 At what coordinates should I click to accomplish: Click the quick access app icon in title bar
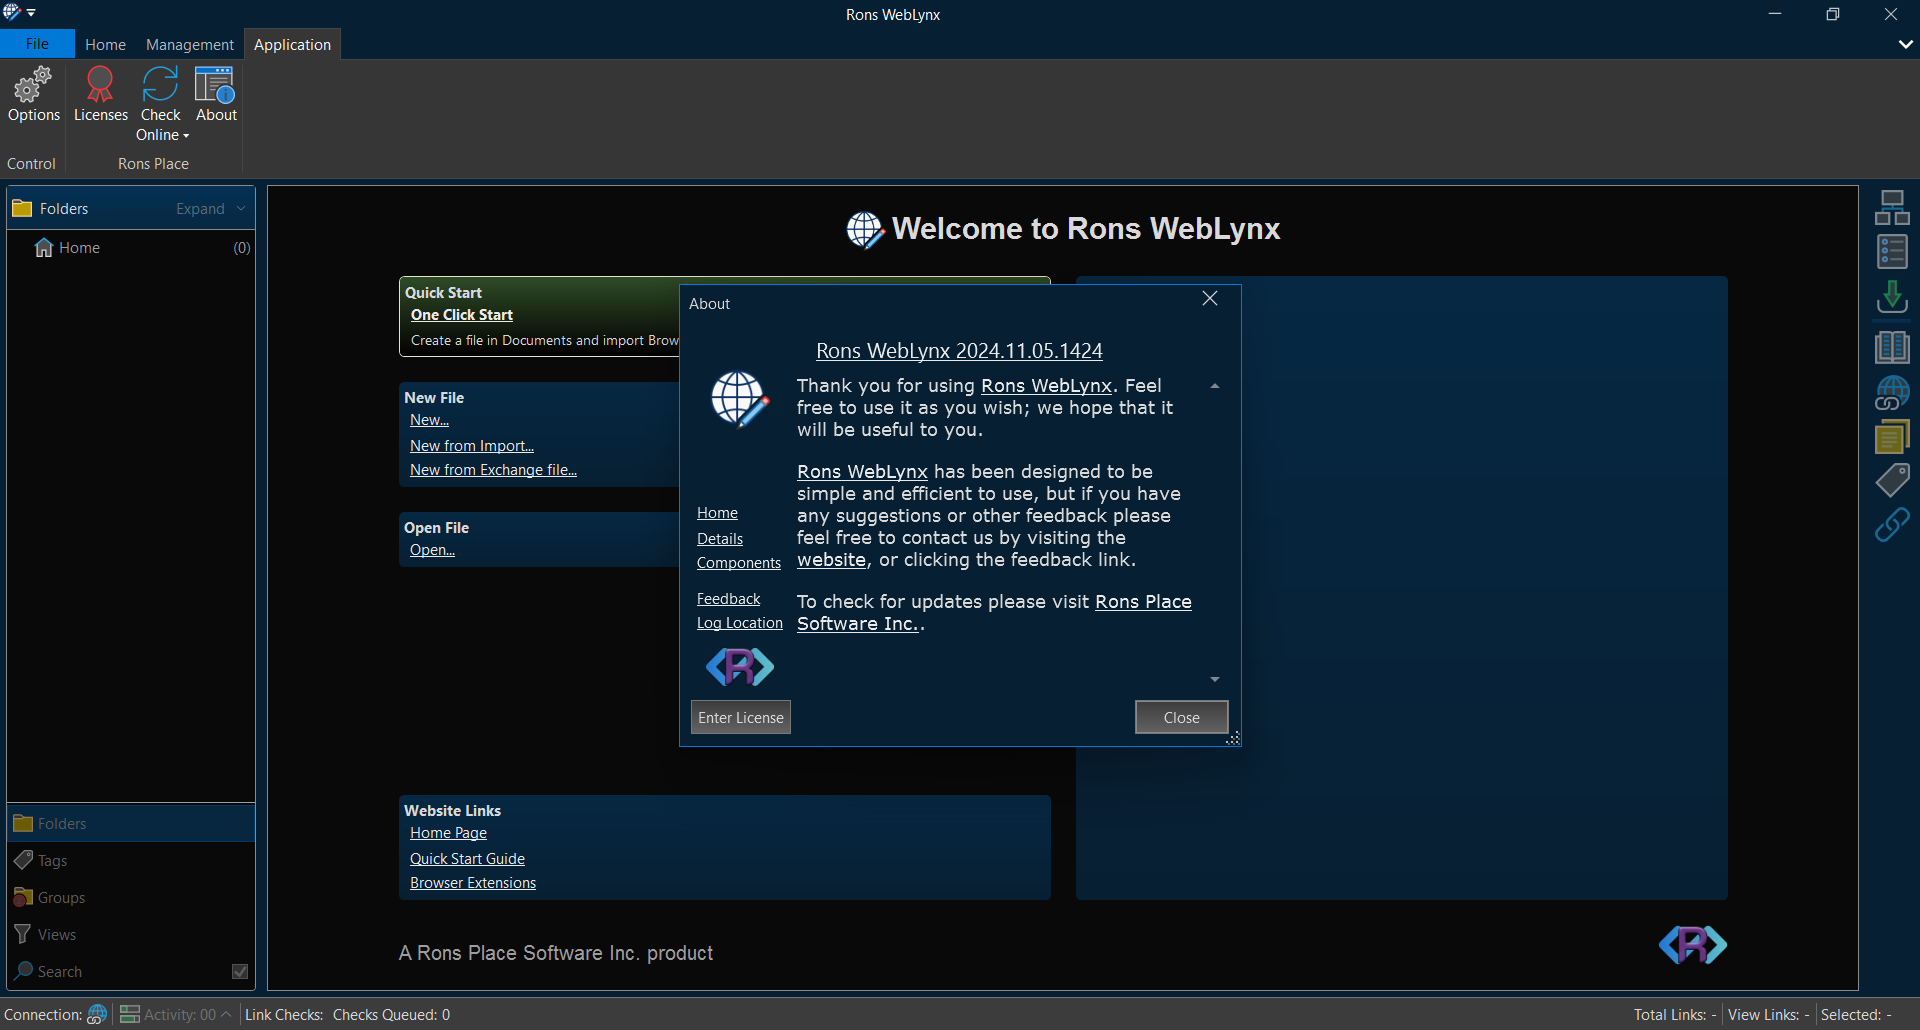tap(12, 12)
